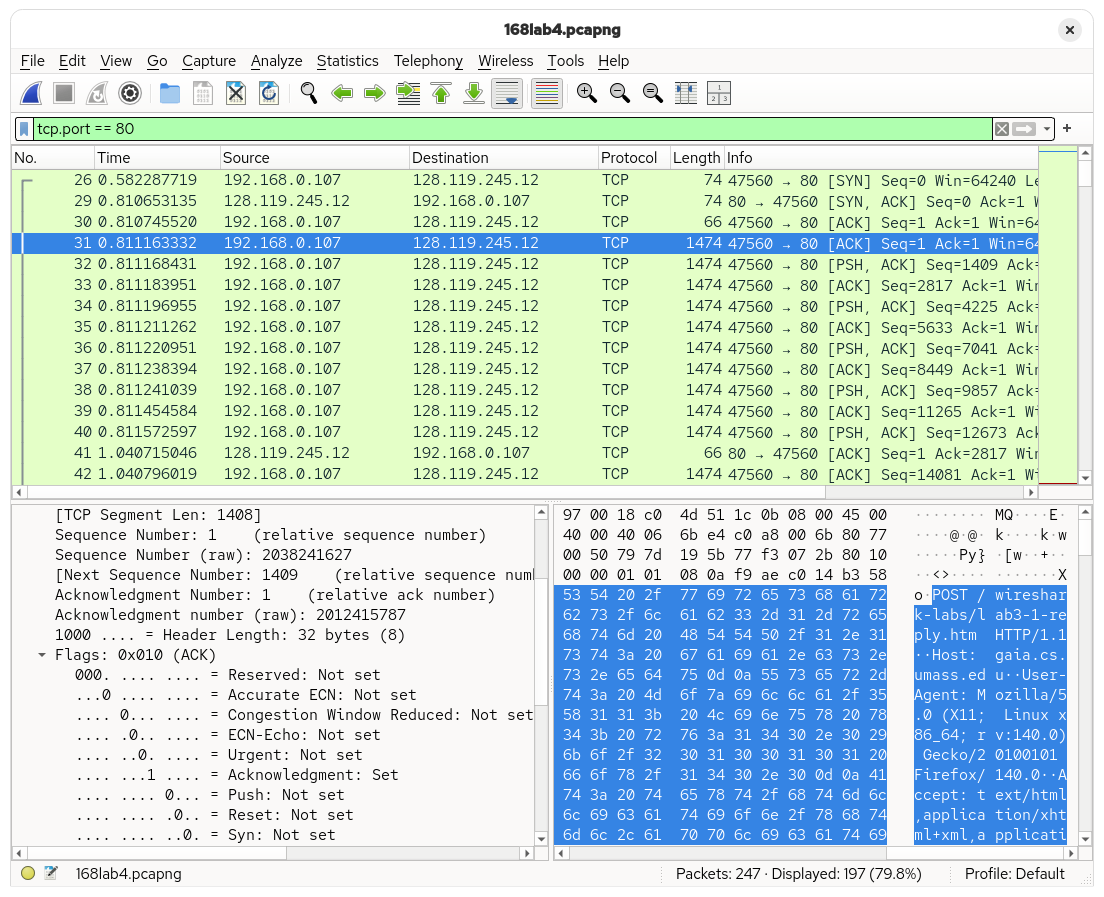Screen dimensions: 1104x897
Task: Click the open capture file folder icon
Action: (170, 94)
